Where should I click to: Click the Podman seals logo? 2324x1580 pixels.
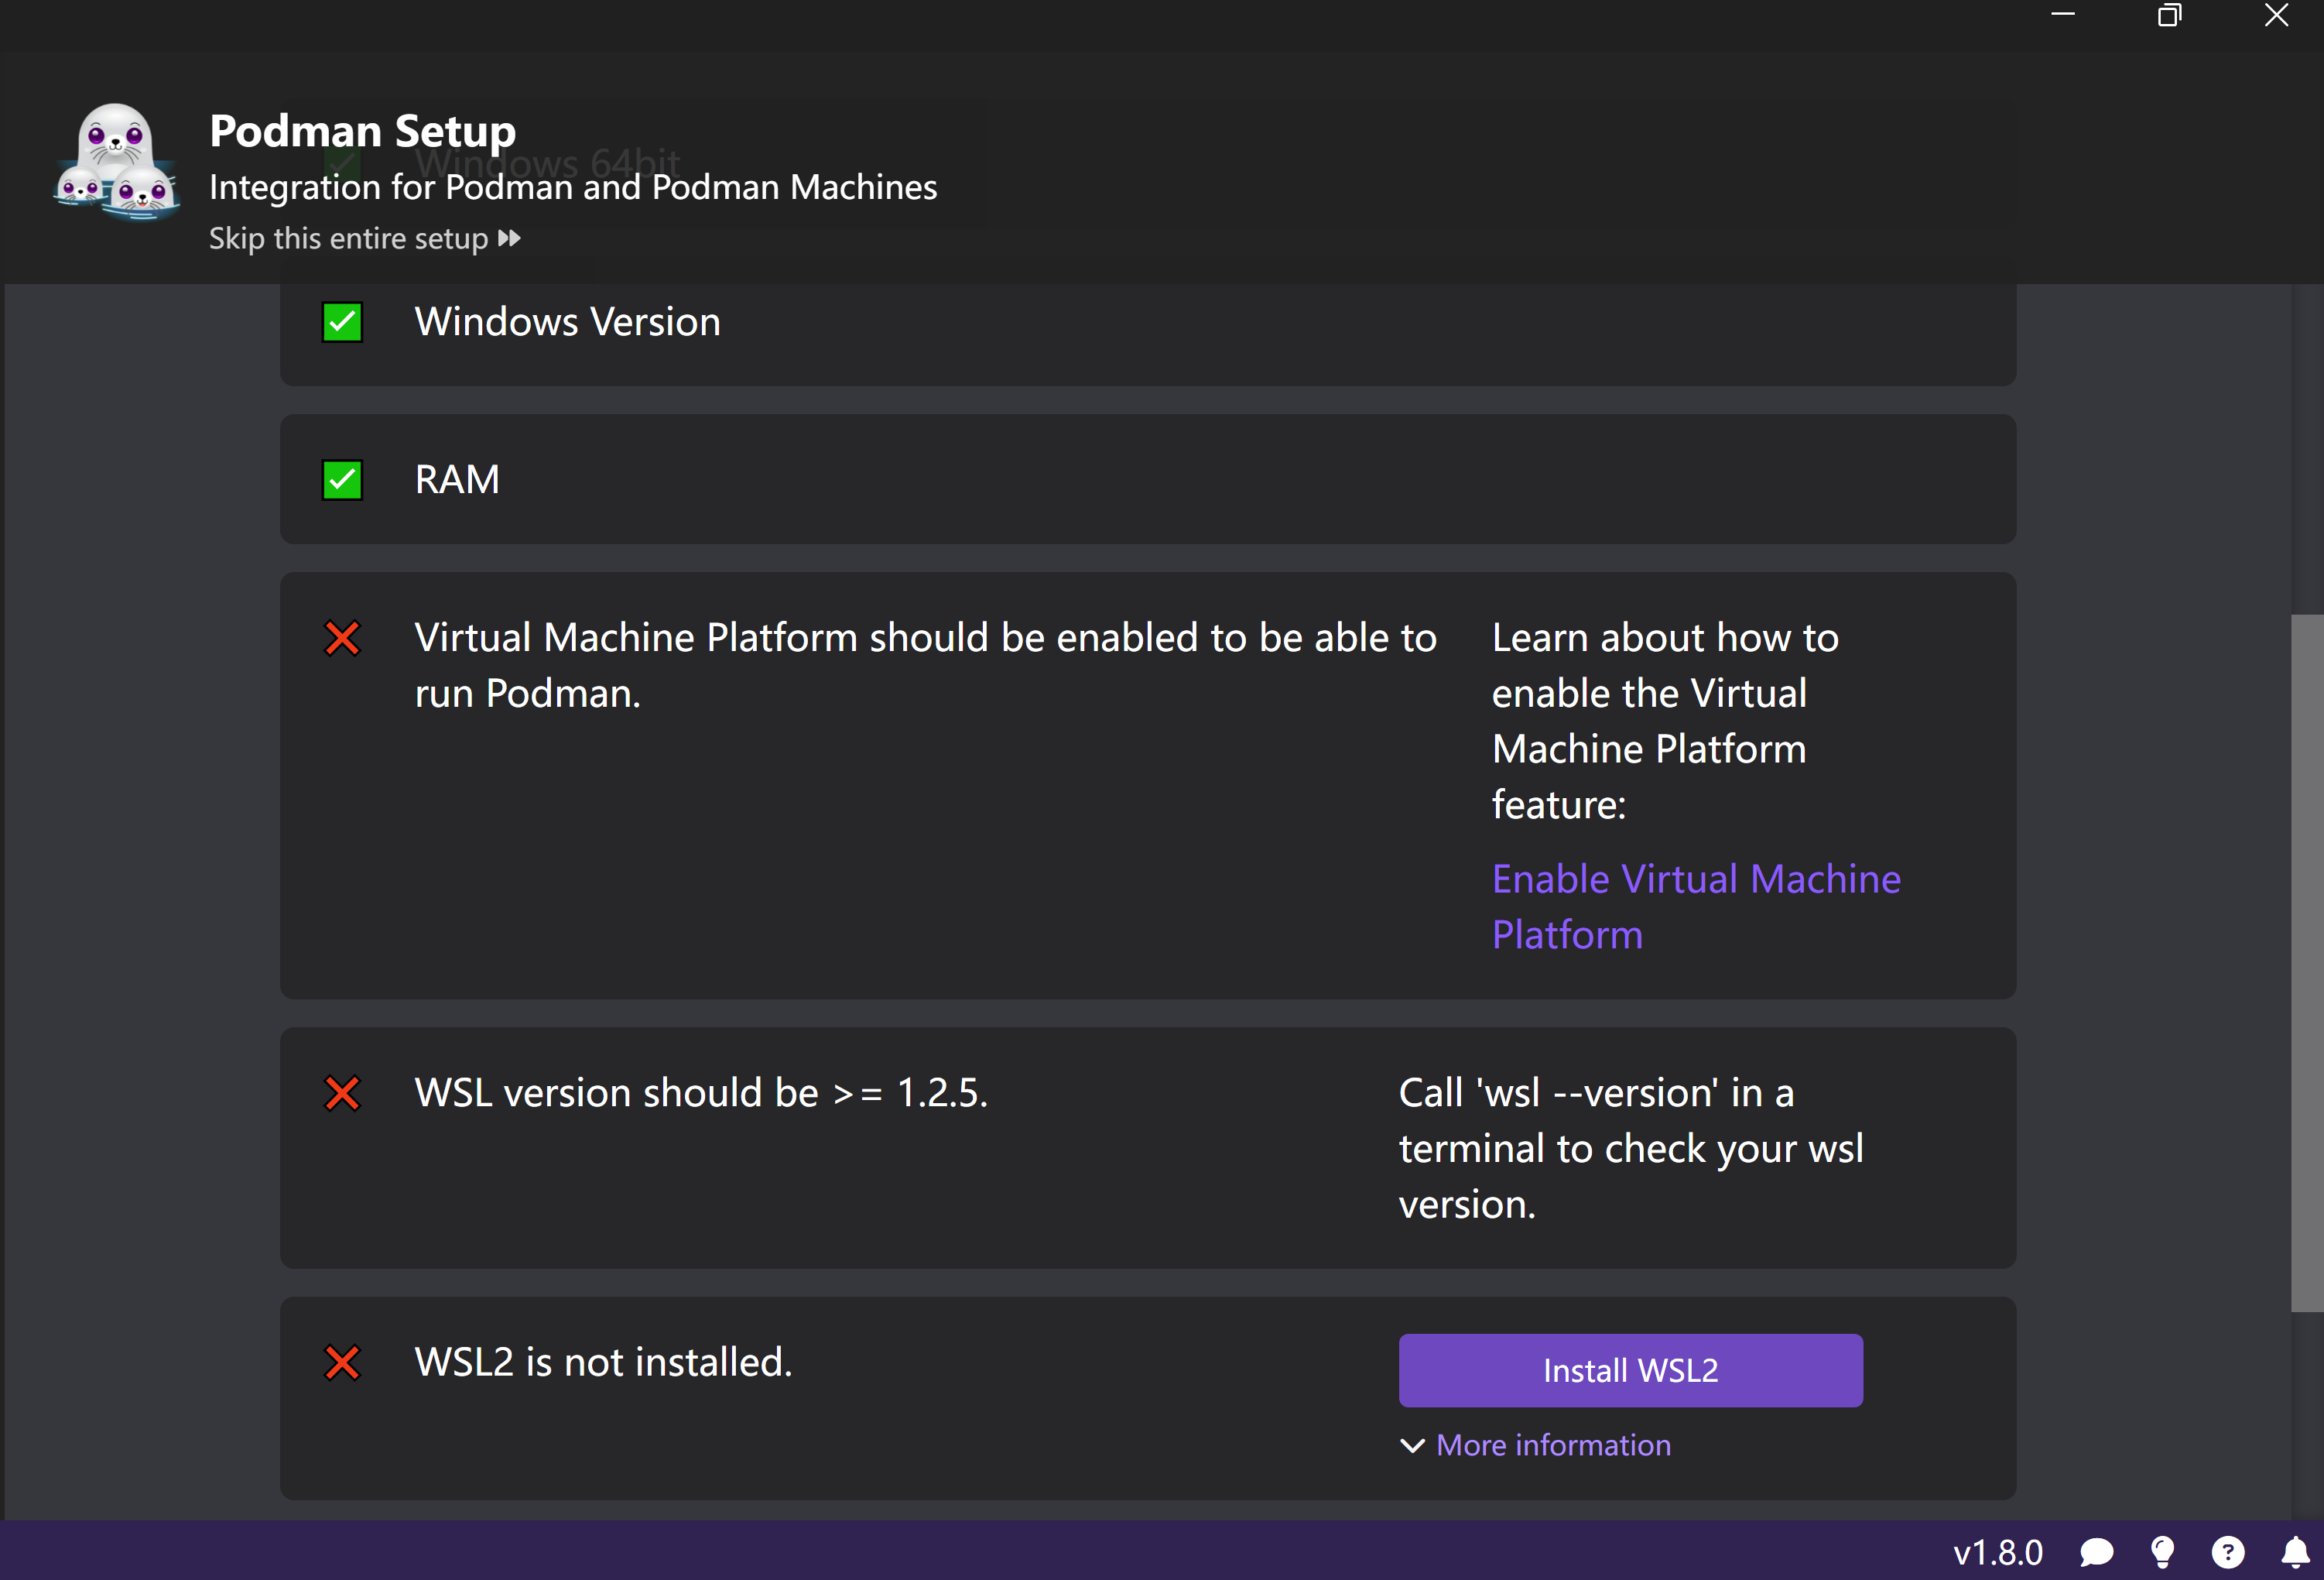point(116,162)
